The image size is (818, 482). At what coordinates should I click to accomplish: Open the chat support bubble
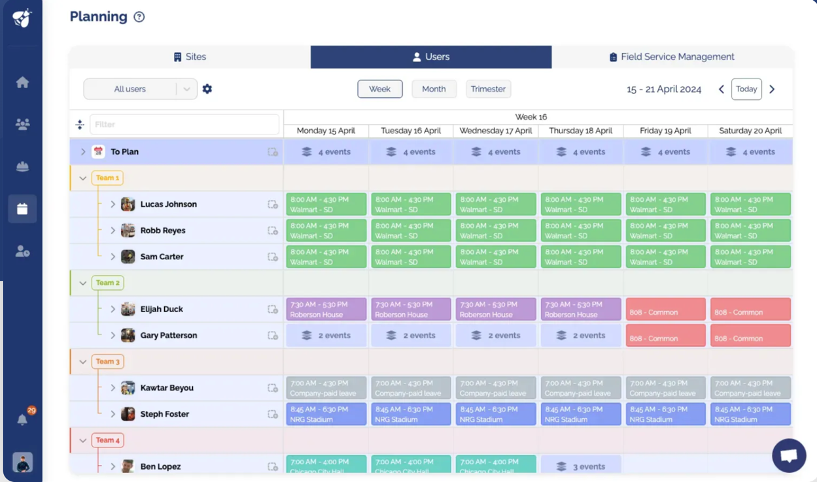pyautogui.click(x=789, y=455)
